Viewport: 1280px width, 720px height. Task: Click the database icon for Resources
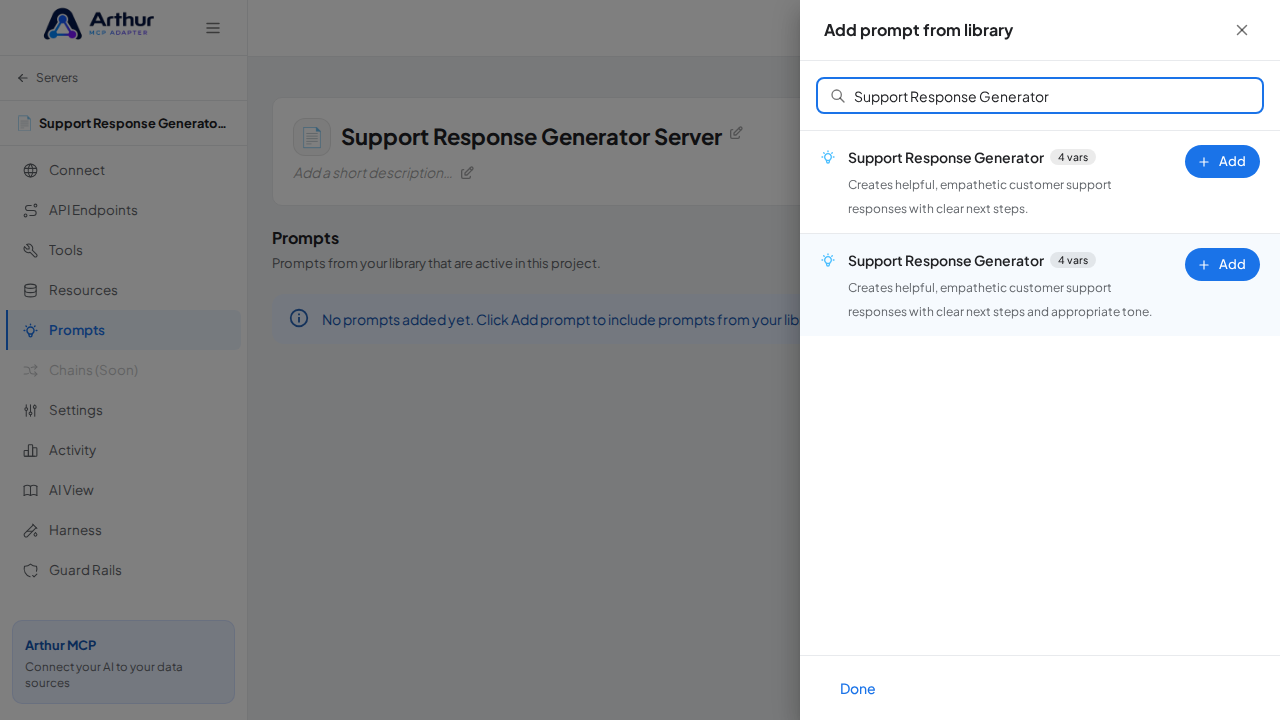pos(31,290)
